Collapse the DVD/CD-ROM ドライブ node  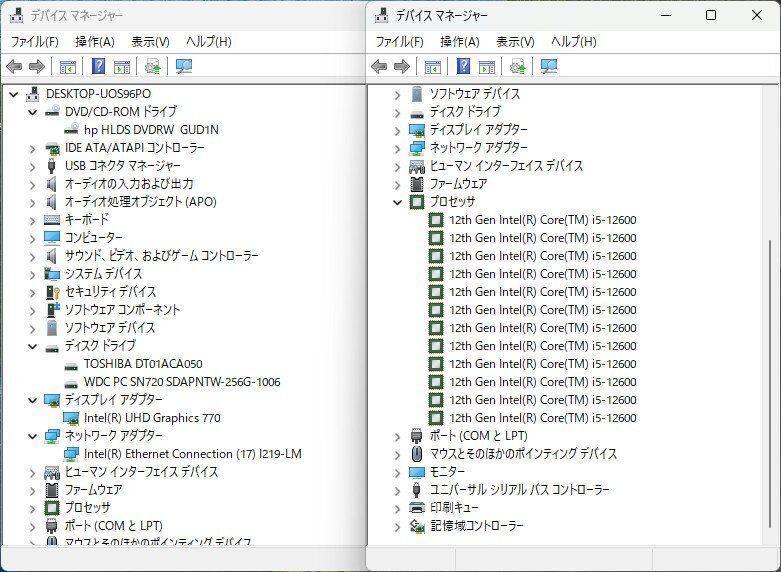[x=33, y=112]
